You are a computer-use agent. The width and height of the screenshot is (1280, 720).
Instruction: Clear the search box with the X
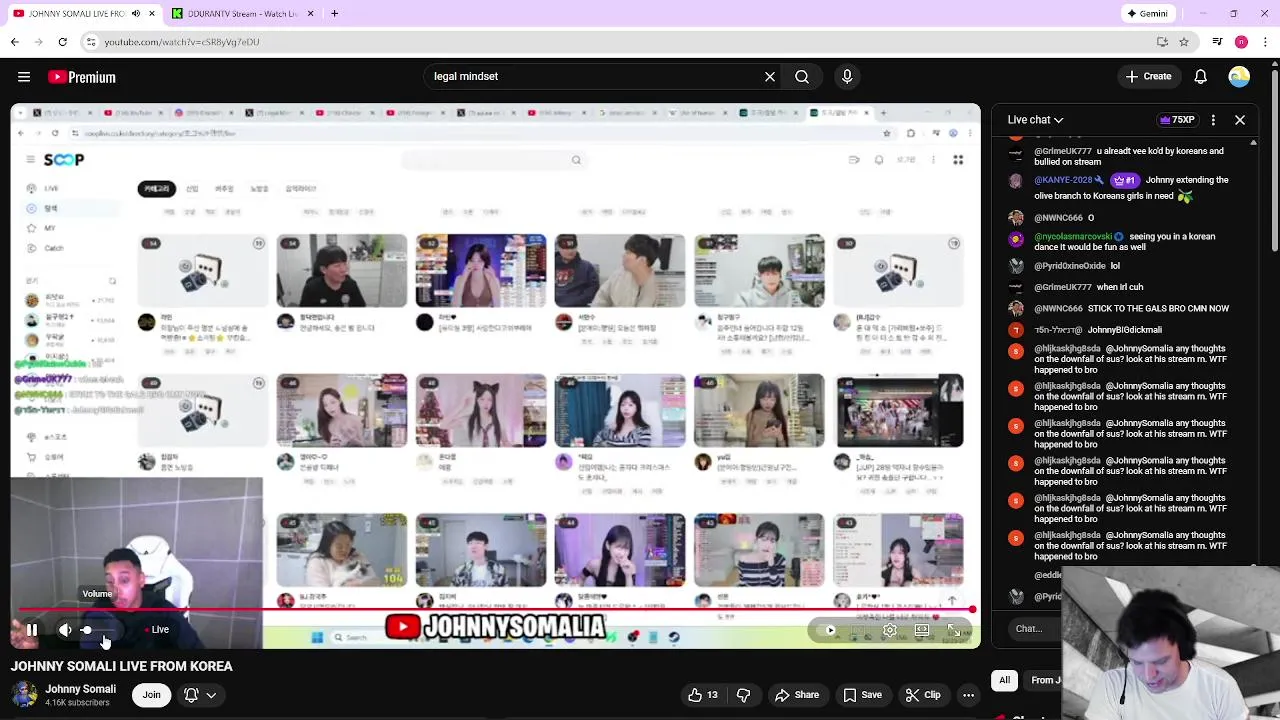coord(770,76)
